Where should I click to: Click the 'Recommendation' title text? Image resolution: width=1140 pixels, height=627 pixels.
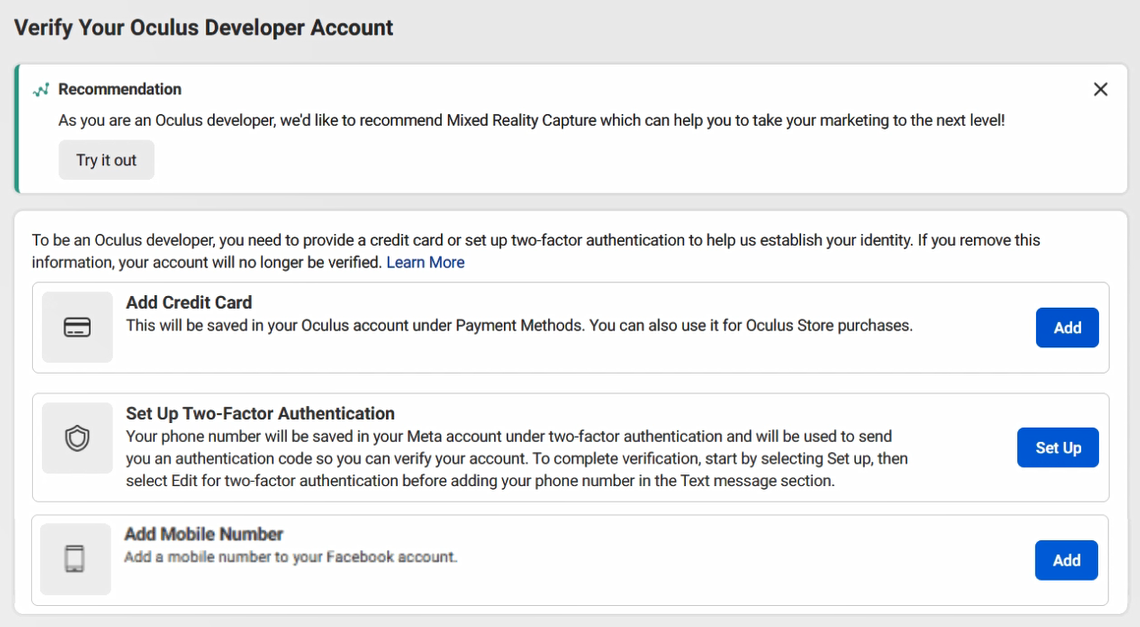pyautogui.click(x=120, y=89)
